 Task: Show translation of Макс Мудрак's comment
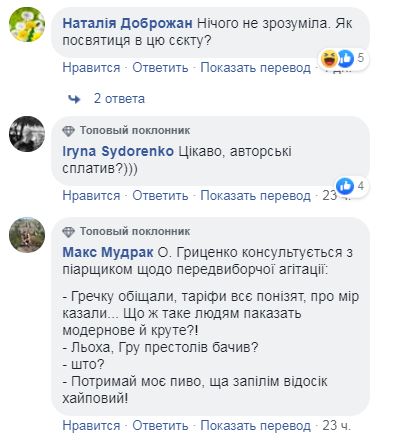point(255,425)
